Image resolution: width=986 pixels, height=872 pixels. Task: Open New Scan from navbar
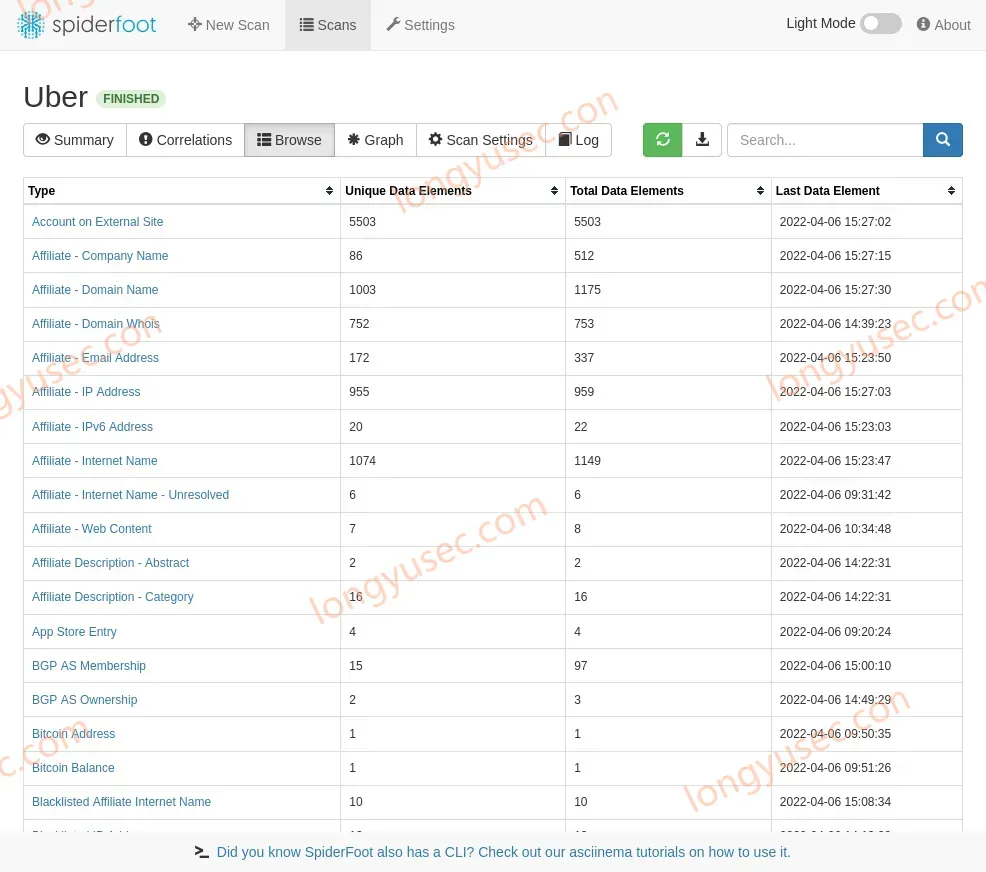click(x=229, y=25)
